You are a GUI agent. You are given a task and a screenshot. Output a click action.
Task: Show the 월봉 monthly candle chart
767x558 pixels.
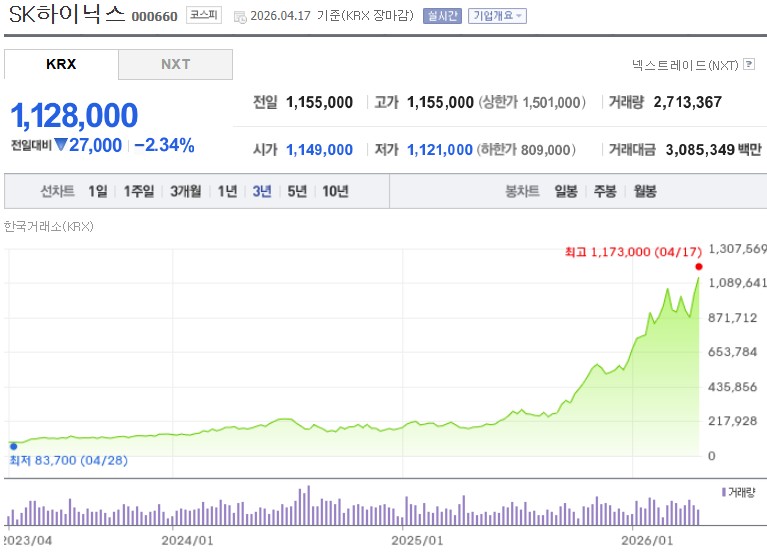(645, 191)
